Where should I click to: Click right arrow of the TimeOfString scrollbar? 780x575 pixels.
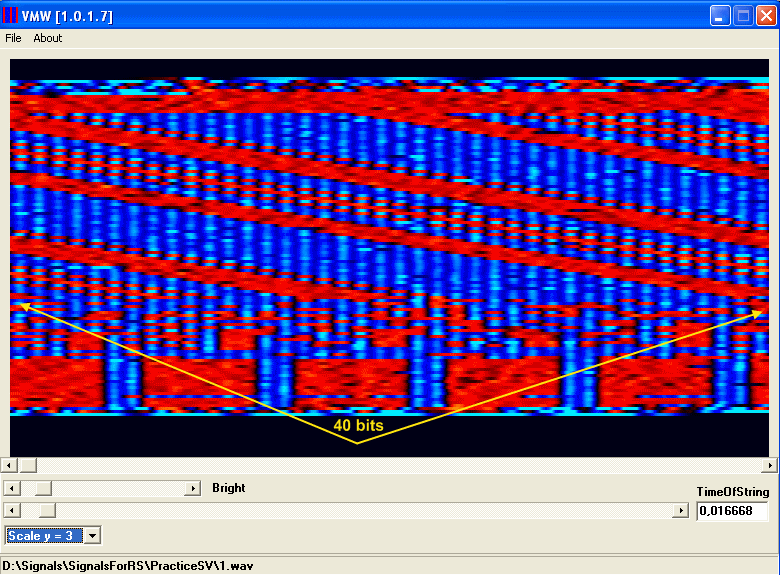681,511
